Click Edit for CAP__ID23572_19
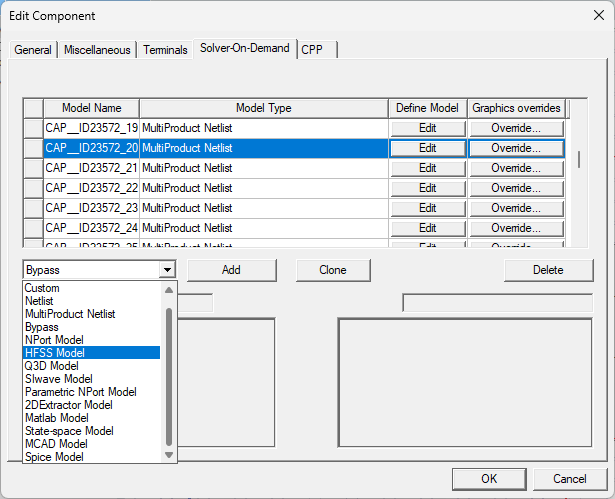615x499 pixels. click(x=428, y=128)
